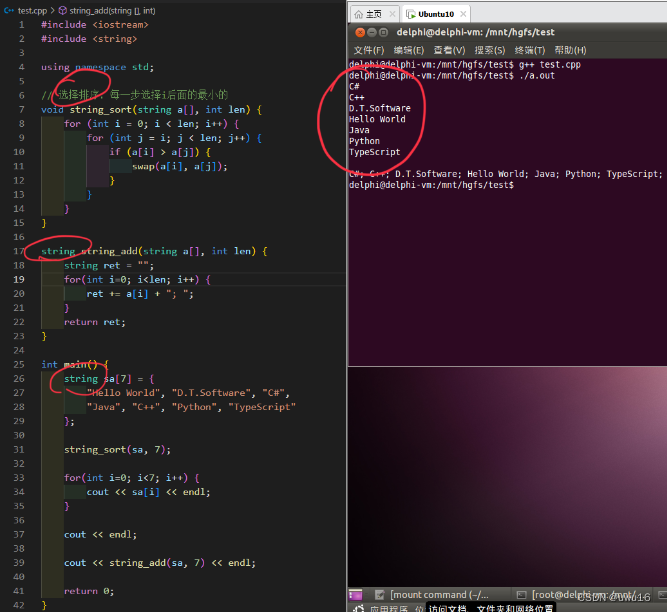Open the 编辑(E) terminal menu
Image resolution: width=667 pixels, height=612 pixels.
(409, 50)
